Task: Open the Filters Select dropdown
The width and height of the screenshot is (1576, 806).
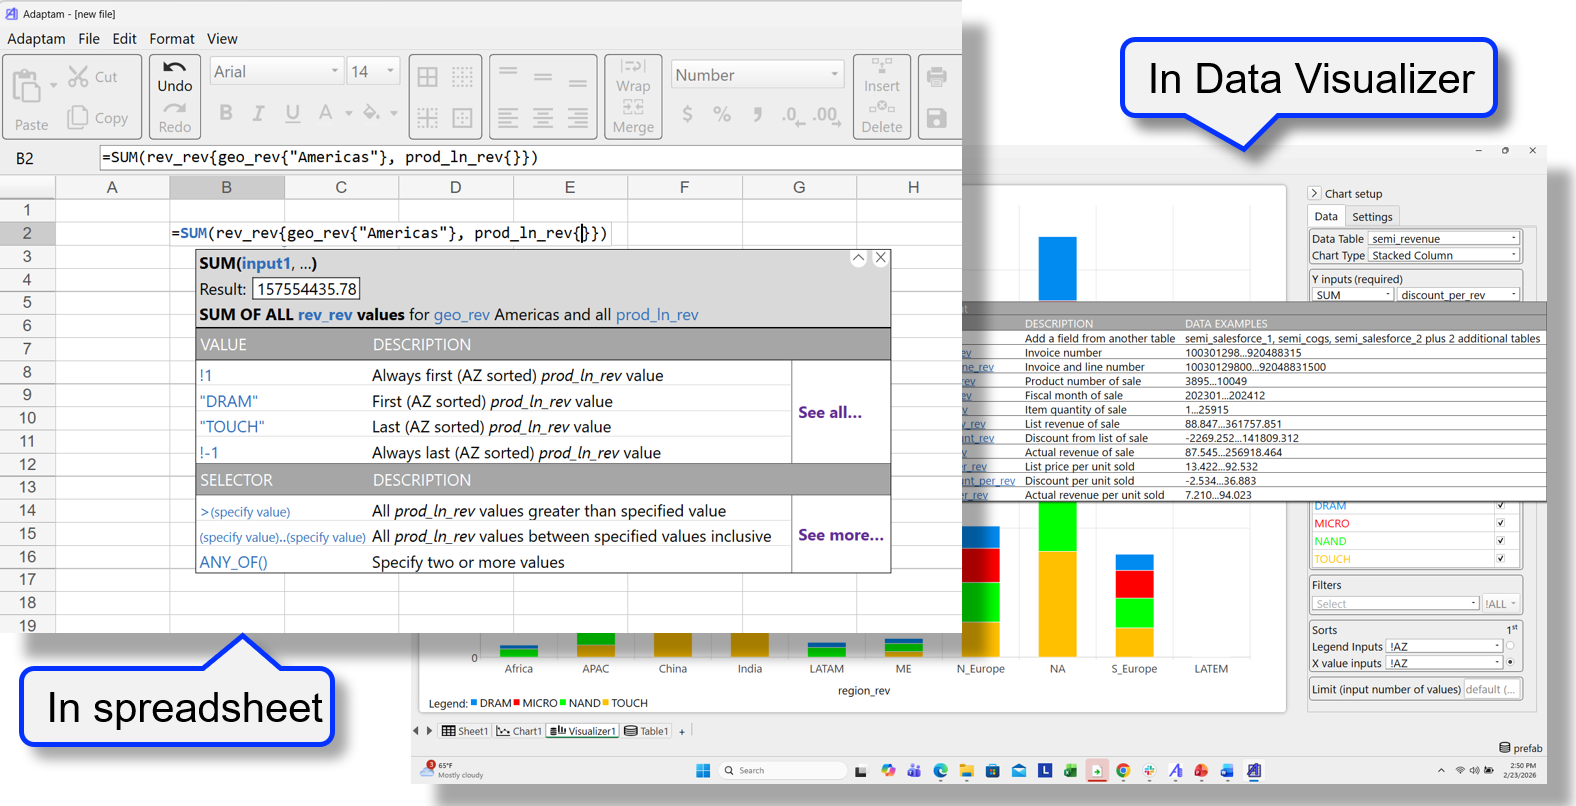Action: [x=1395, y=604]
